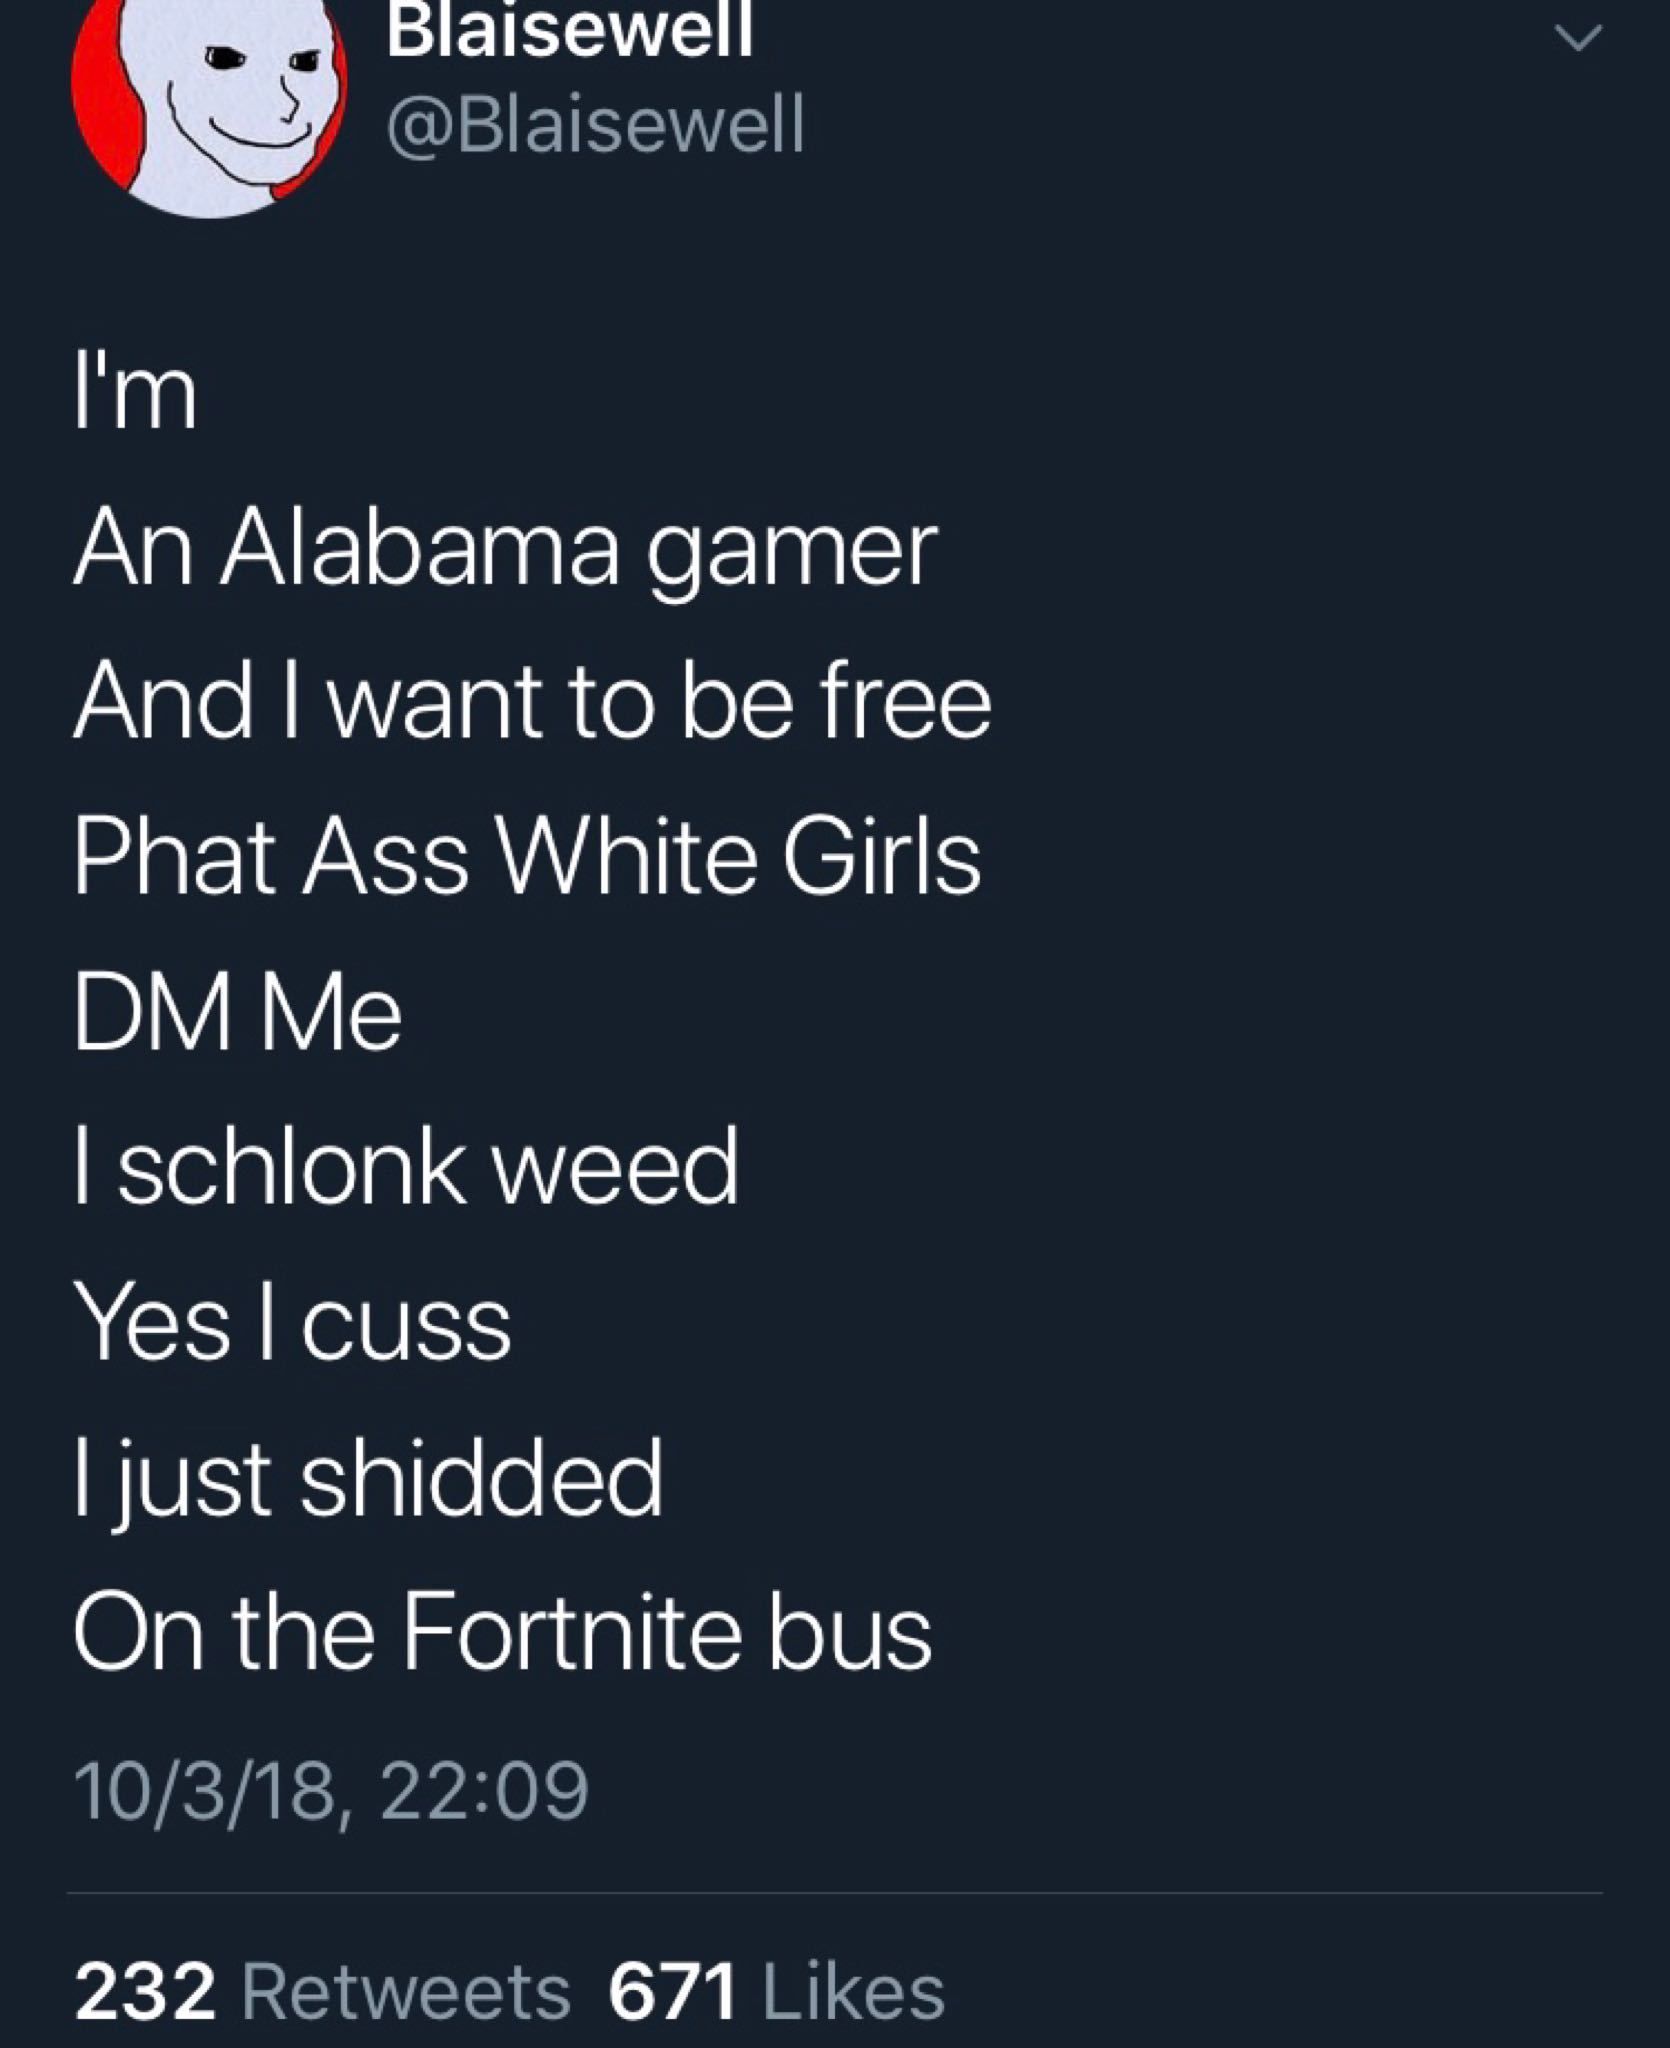Tap the @Blaisewell handle

pyautogui.click(x=595, y=125)
